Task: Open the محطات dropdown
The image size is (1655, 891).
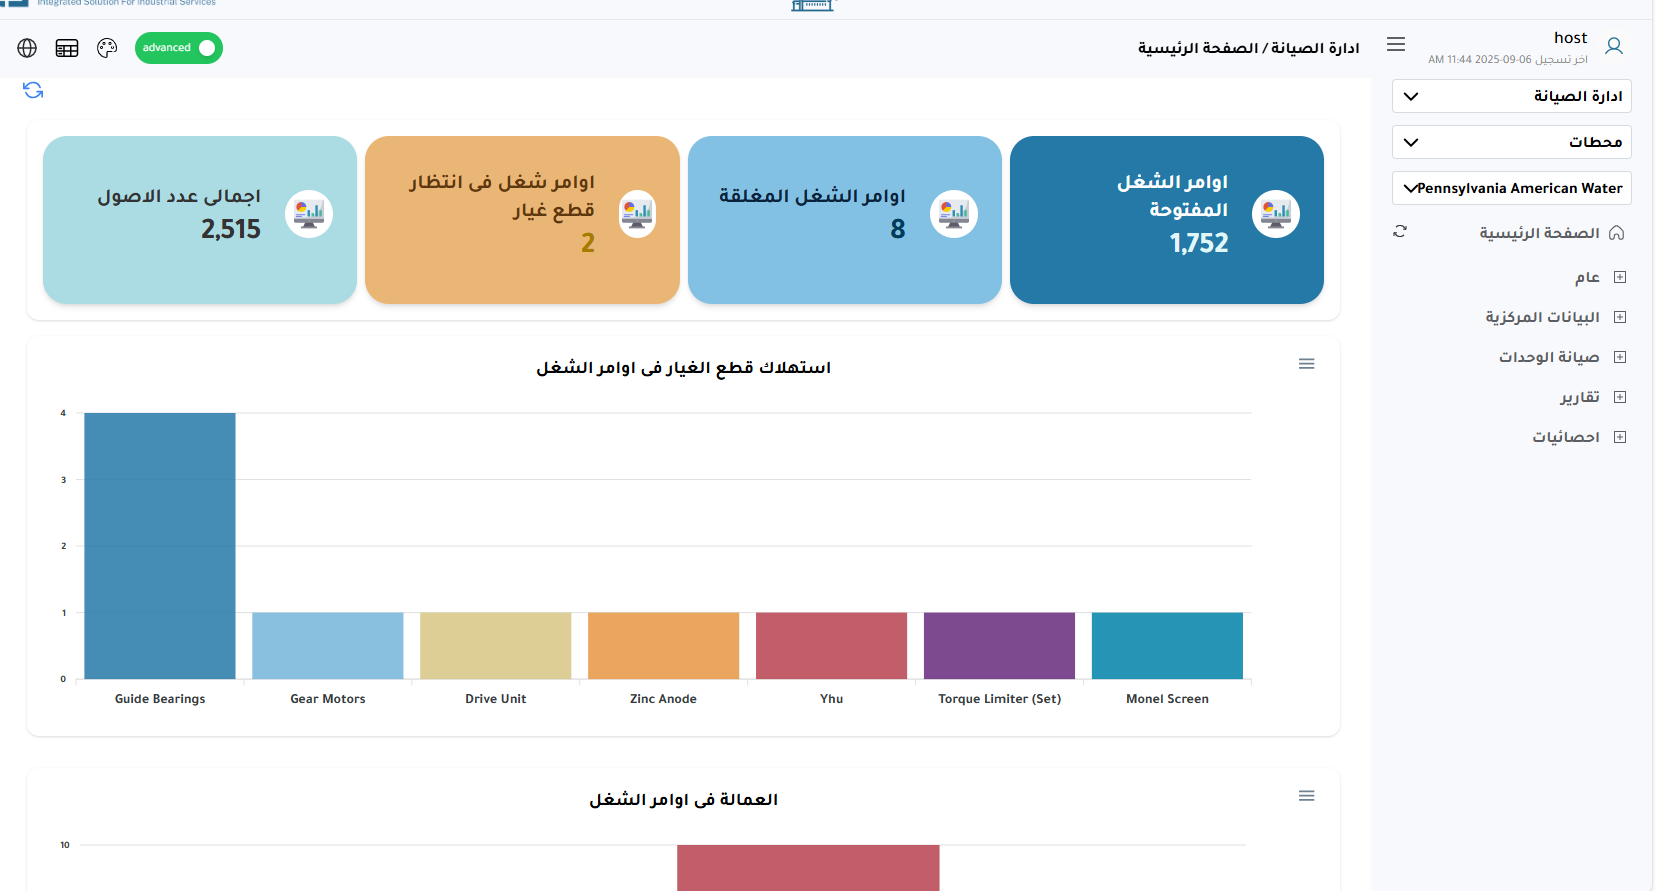Action: tap(1511, 142)
